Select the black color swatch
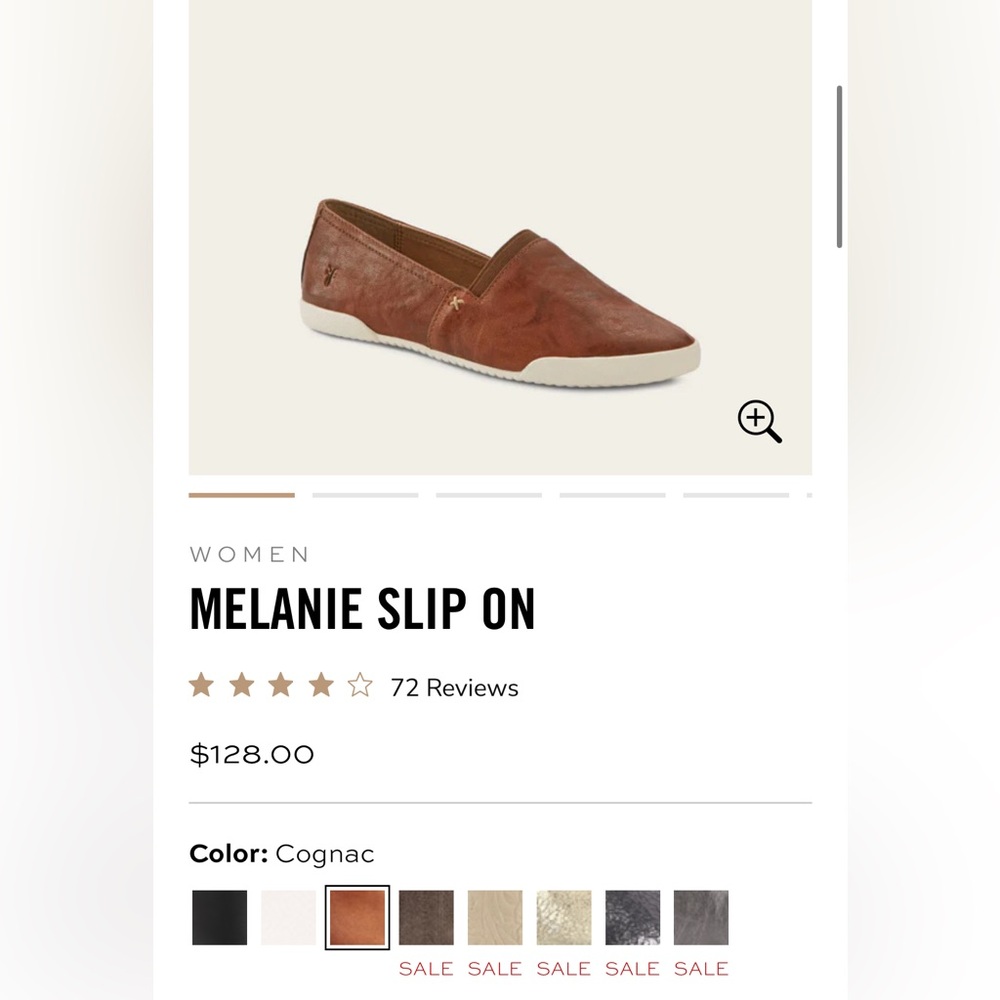This screenshot has width=1000, height=1000. tap(218, 917)
